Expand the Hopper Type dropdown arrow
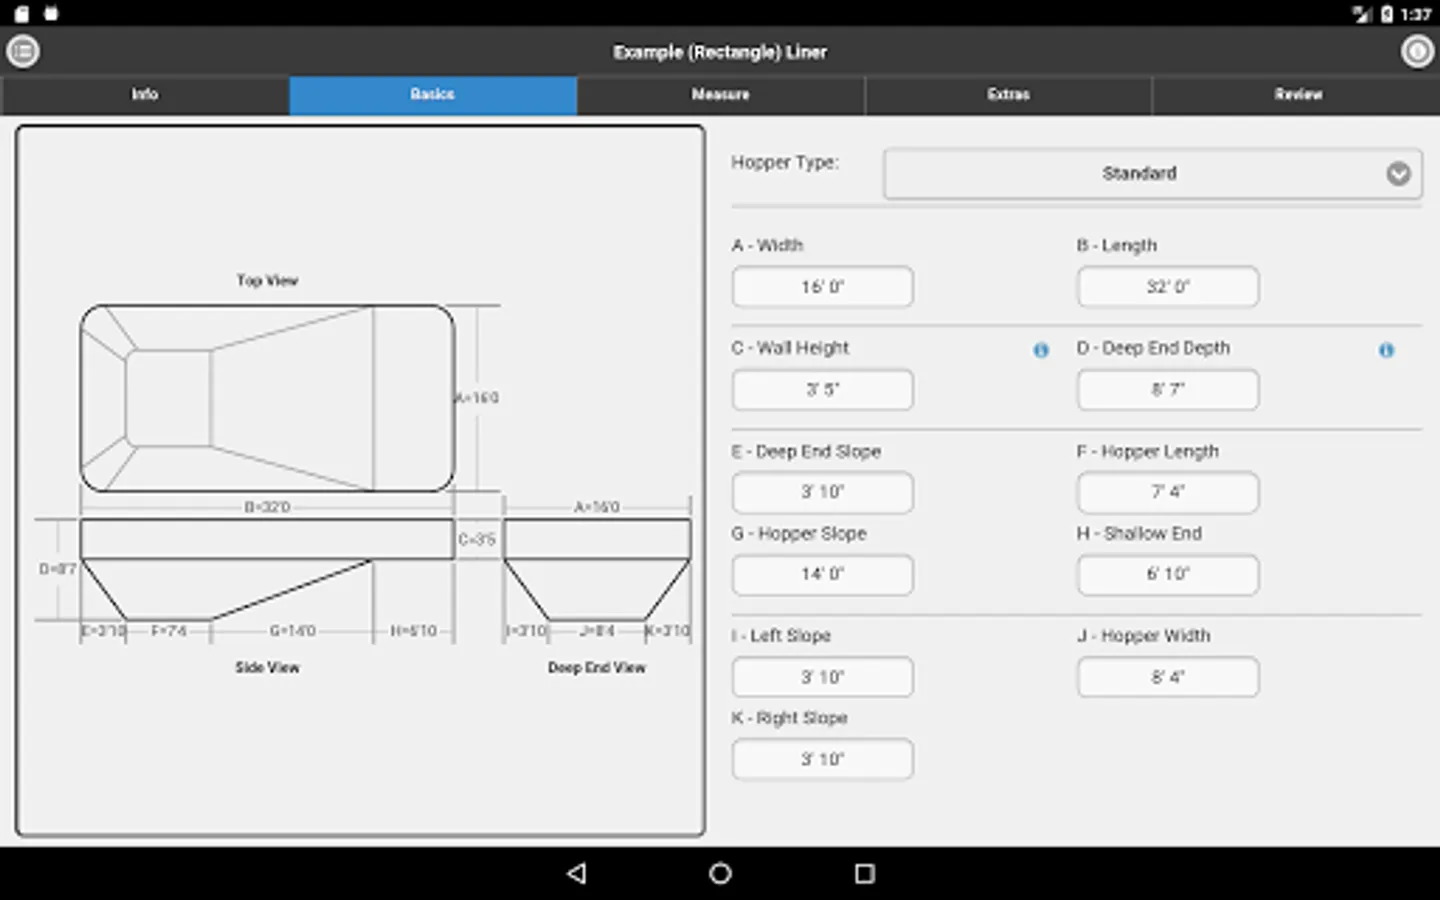The height and width of the screenshot is (900, 1440). 1398,174
